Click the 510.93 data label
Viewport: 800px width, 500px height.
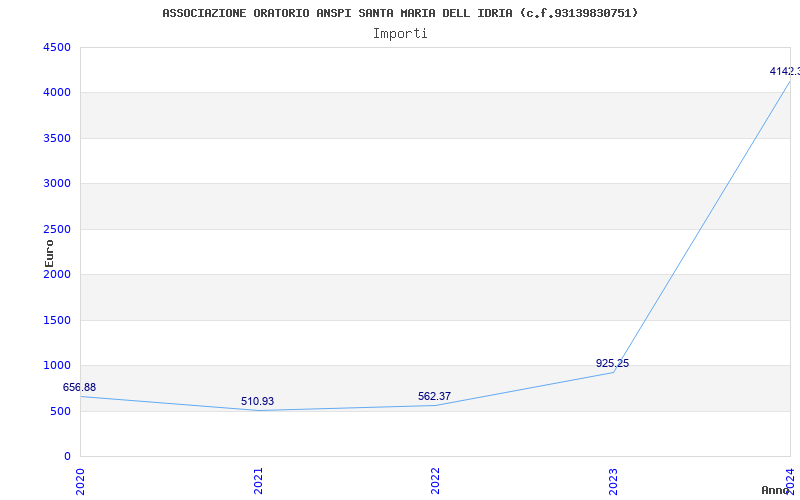click(257, 402)
